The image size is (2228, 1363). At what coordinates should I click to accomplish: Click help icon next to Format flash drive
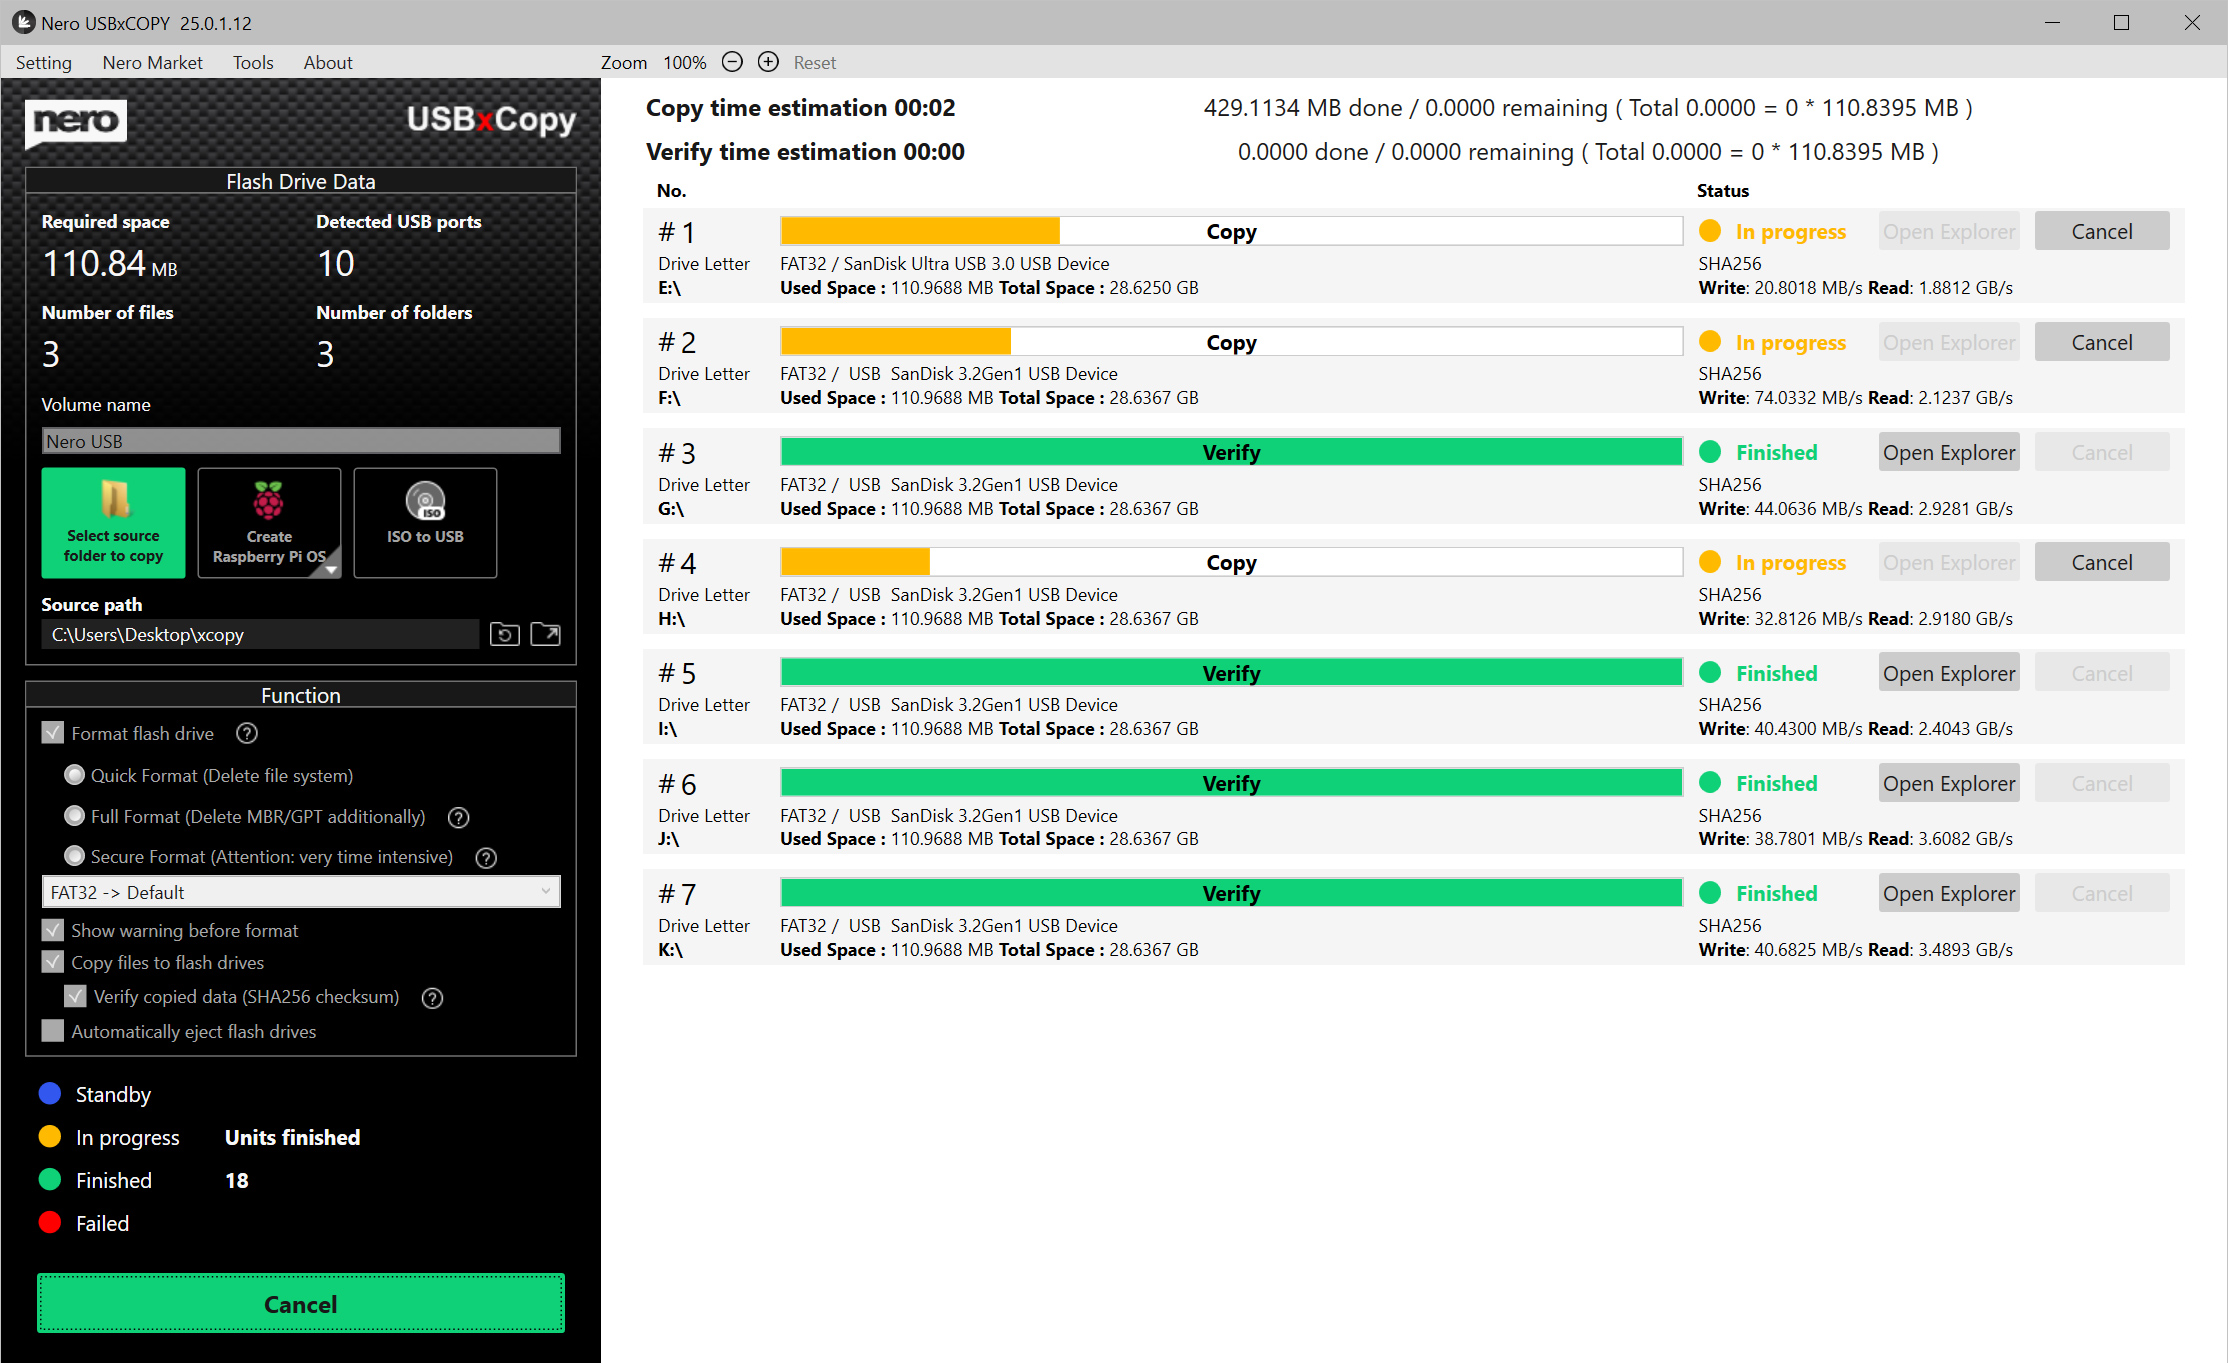coord(247,734)
